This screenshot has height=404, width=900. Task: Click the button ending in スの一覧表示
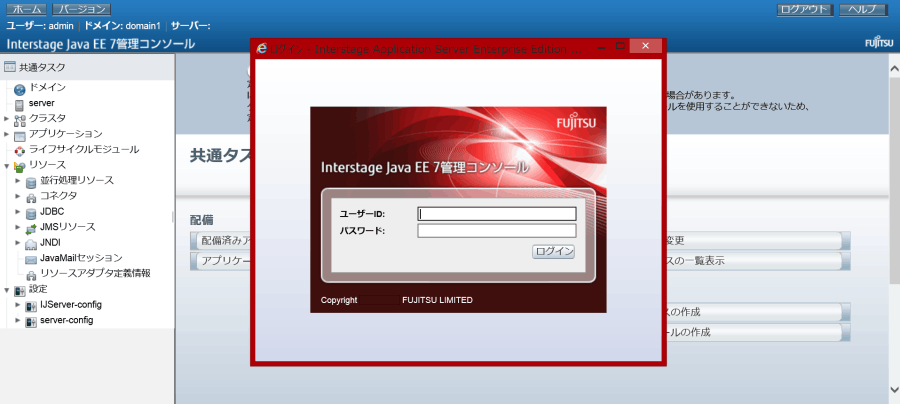coord(758,261)
